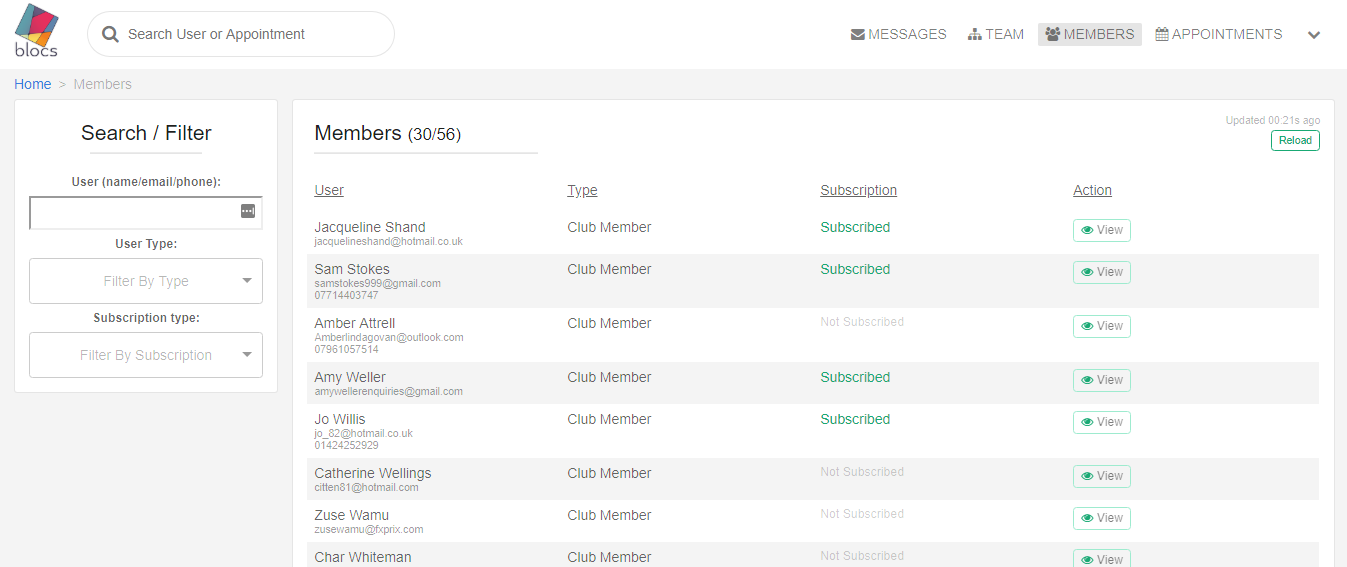This screenshot has width=1347, height=567.
Task: Click the calendar icon next to Appointments
Action: 1162,34
